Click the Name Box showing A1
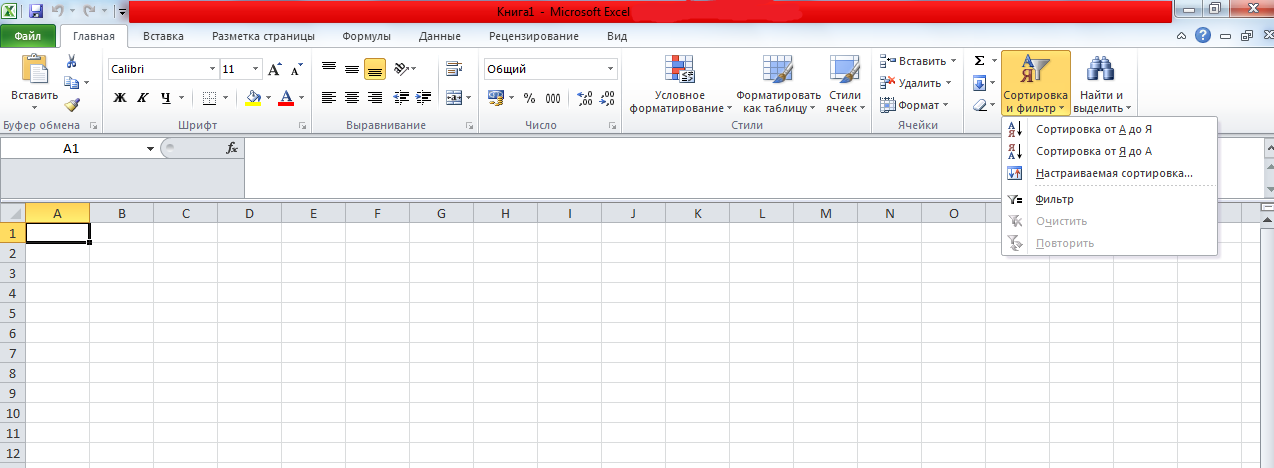Screen dimensions: 1274x468 pos(72,148)
